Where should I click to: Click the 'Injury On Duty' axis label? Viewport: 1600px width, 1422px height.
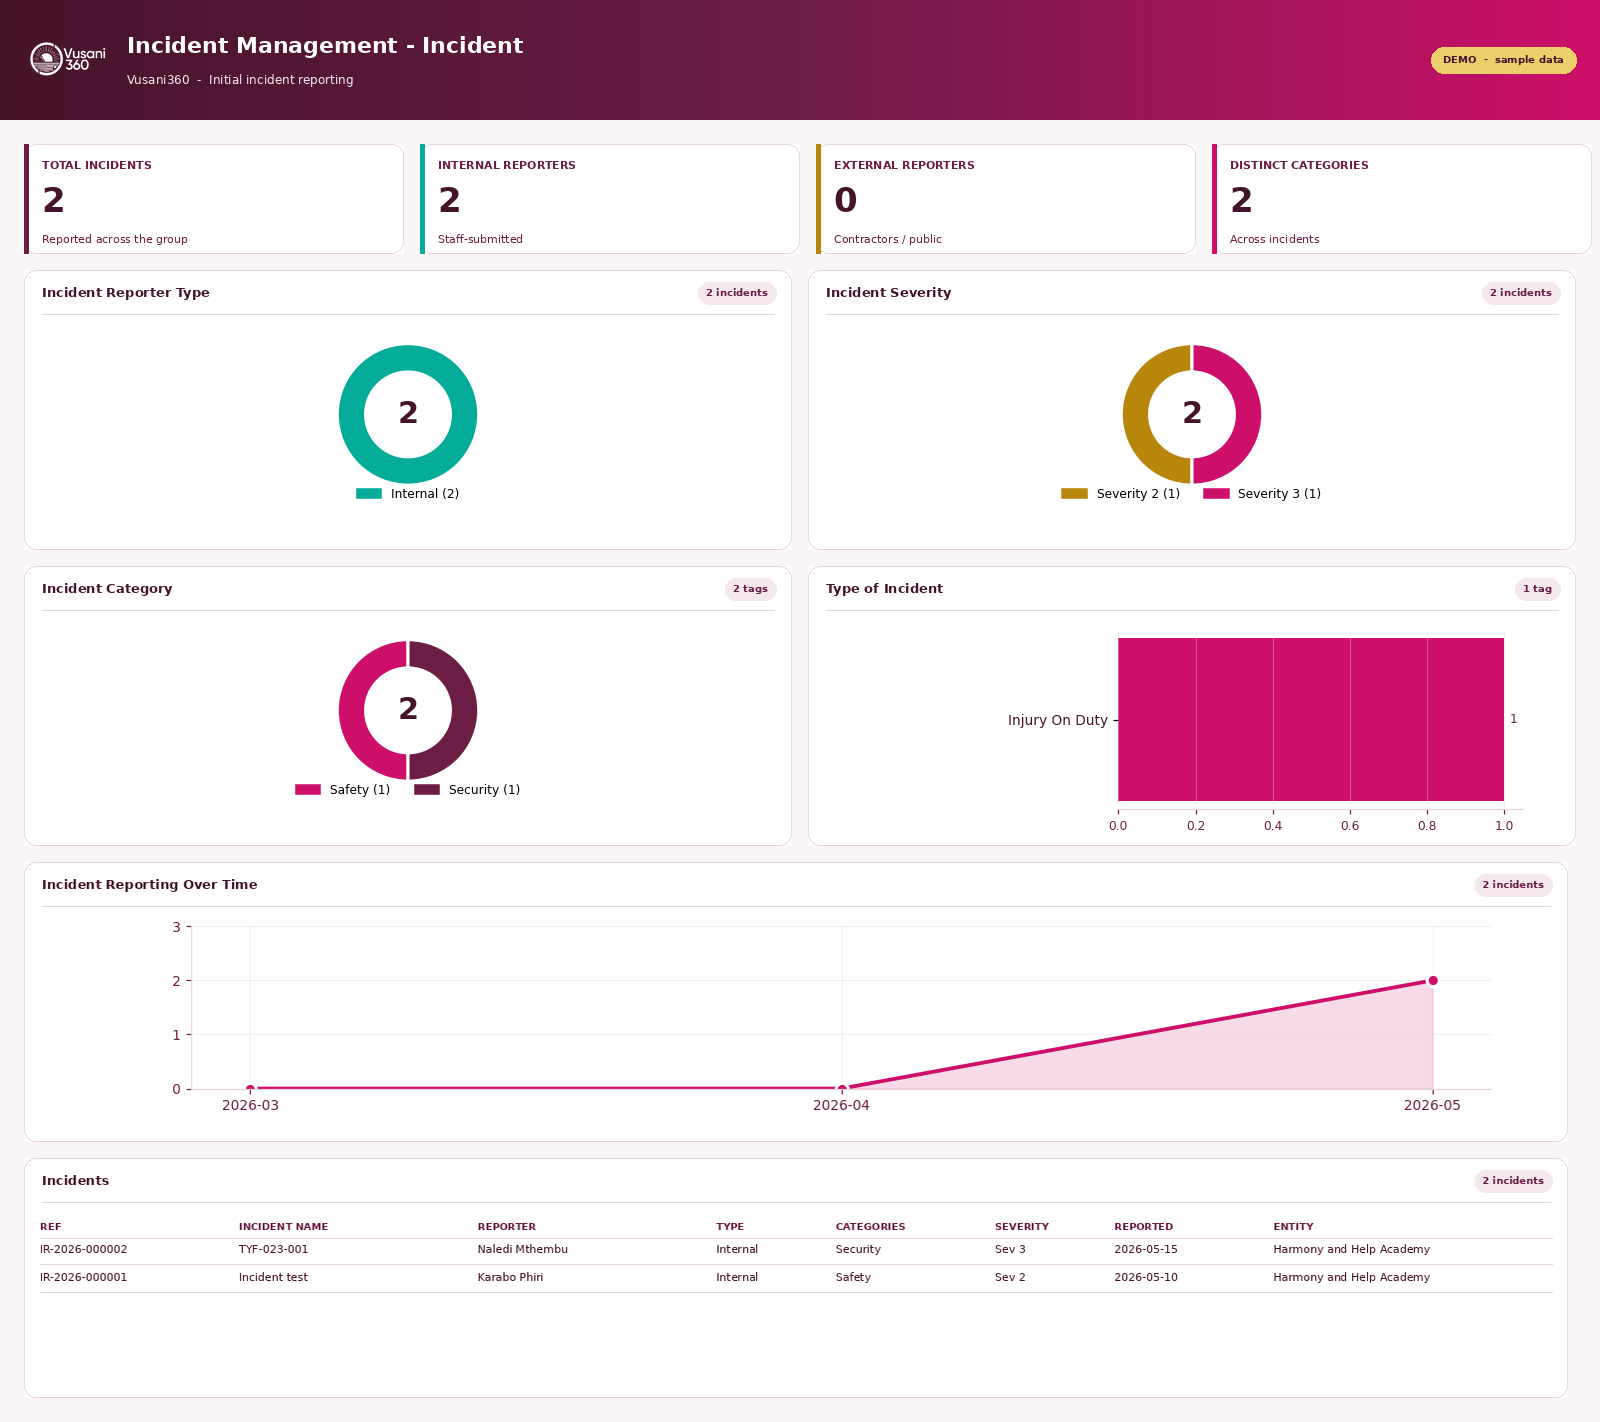[x=1058, y=720]
